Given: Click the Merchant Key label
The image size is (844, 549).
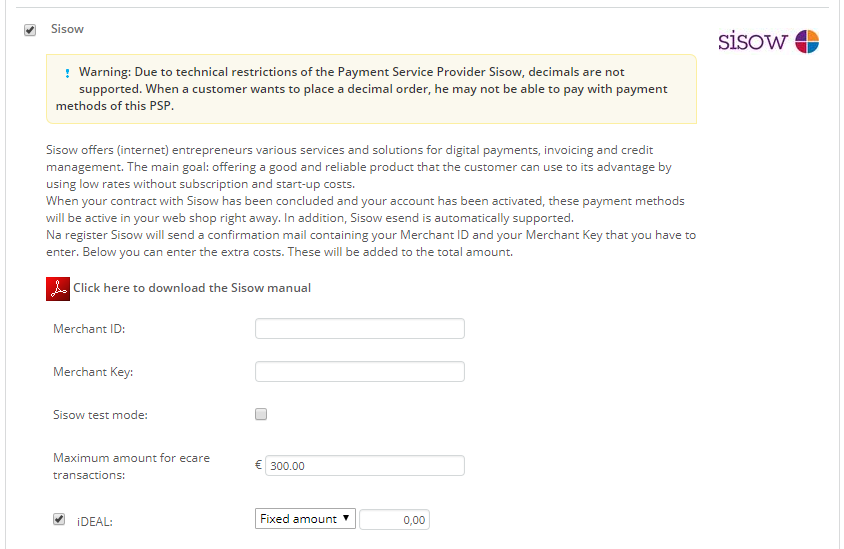Looking at the screenshot, I should (x=93, y=372).
